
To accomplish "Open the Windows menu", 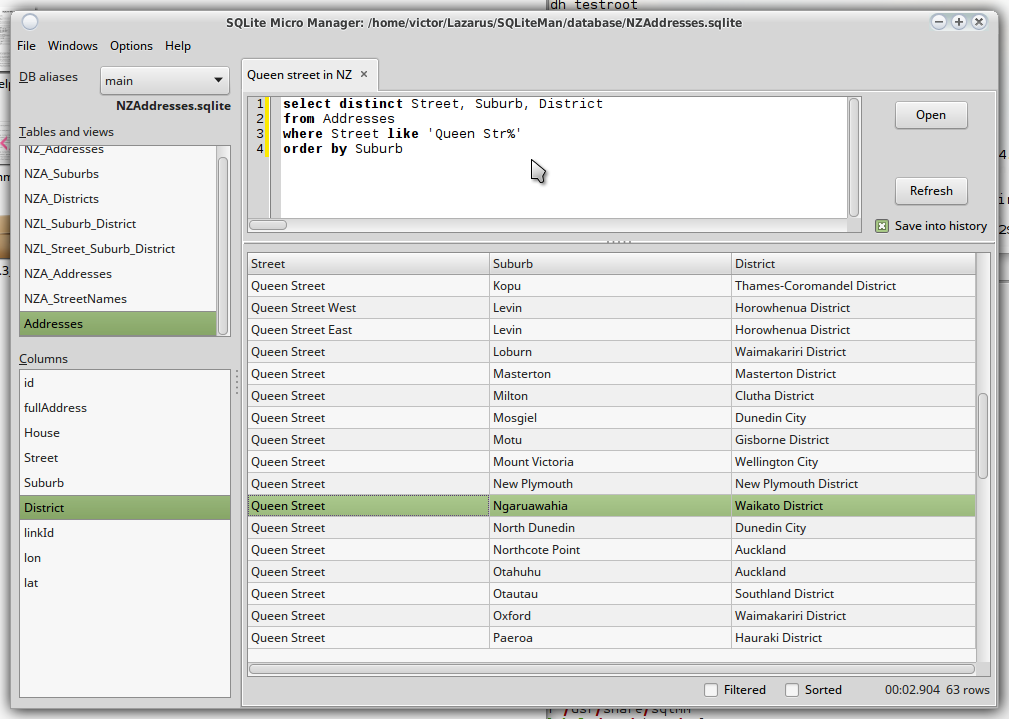I will [x=72, y=45].
